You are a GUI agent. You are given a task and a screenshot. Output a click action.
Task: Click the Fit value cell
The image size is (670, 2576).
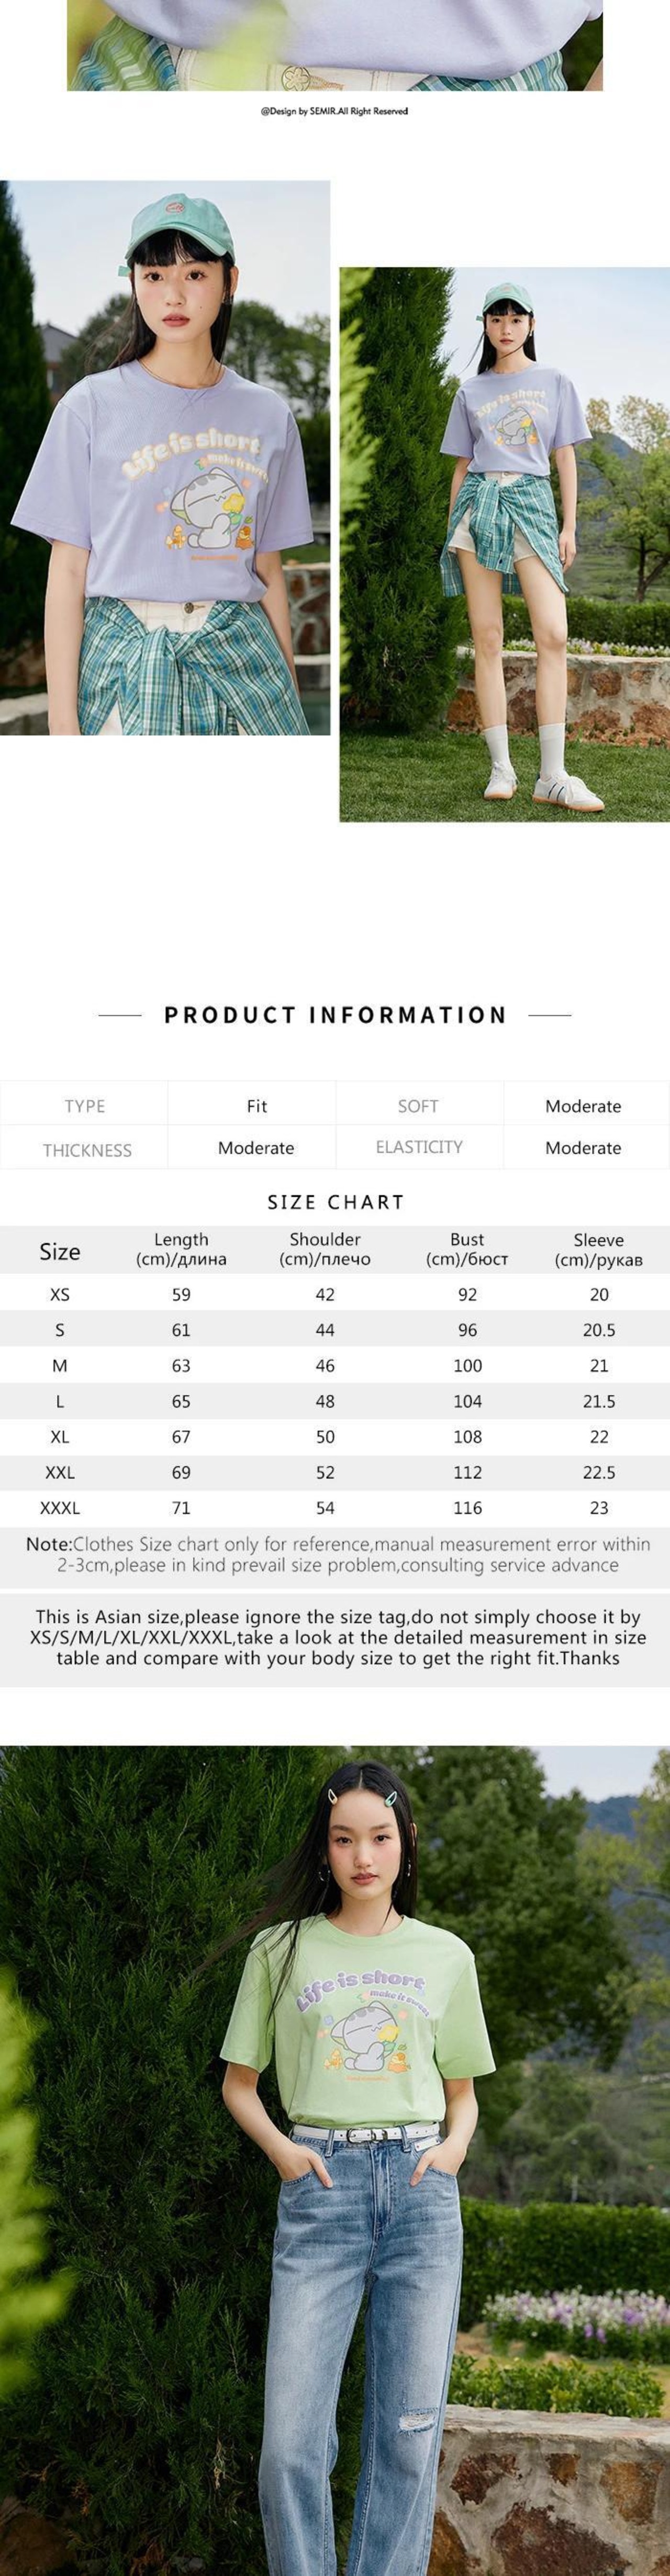(256, 1105)
